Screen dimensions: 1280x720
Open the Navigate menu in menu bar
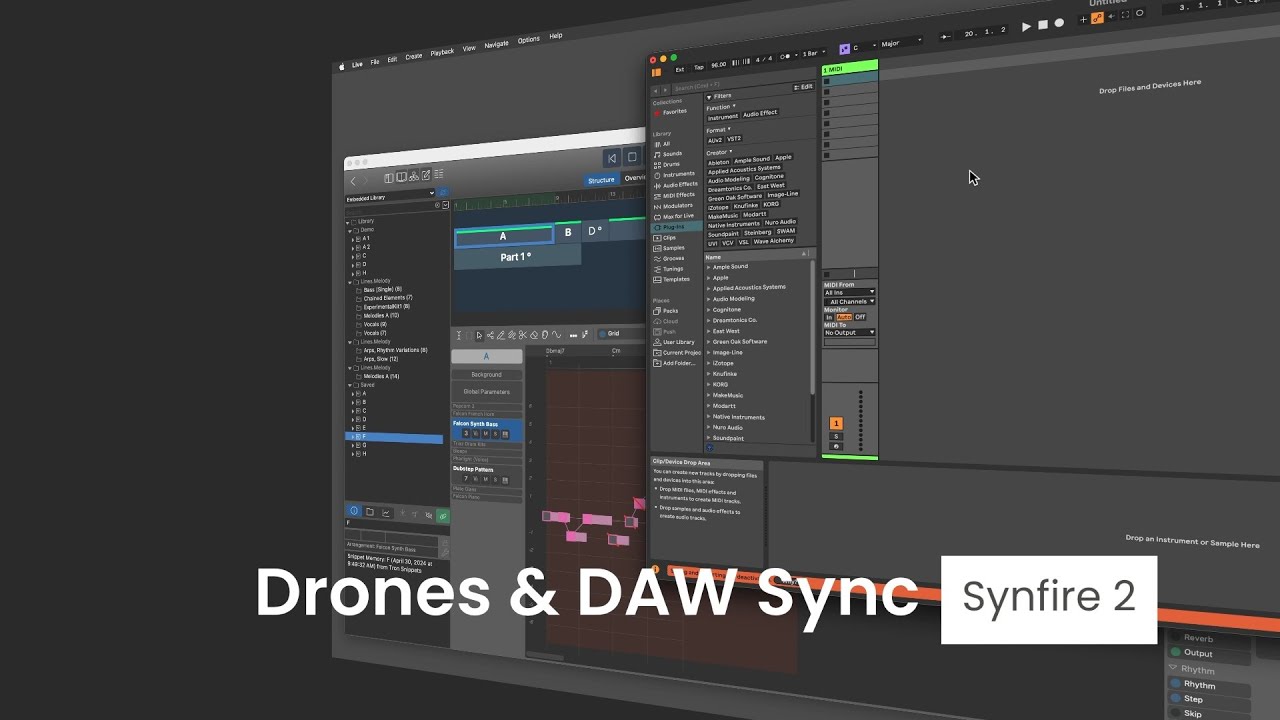click(496, 45)
